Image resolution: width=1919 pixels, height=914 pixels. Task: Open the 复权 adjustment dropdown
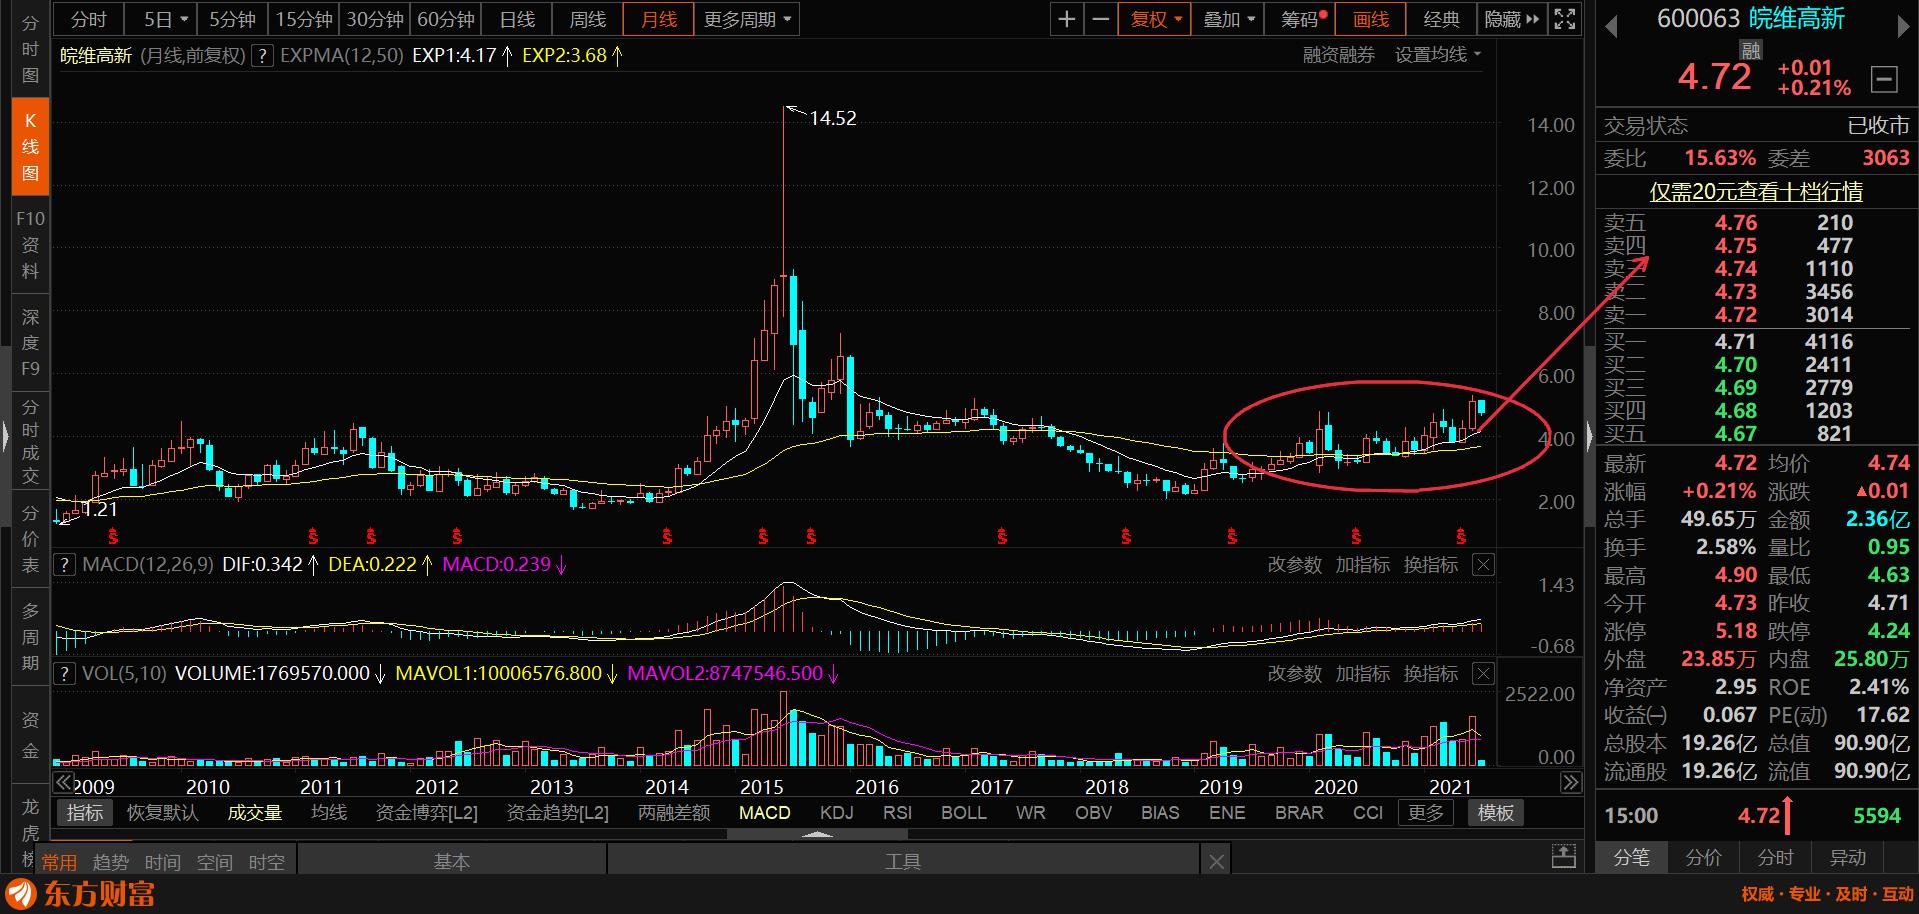coord(1156,19)
